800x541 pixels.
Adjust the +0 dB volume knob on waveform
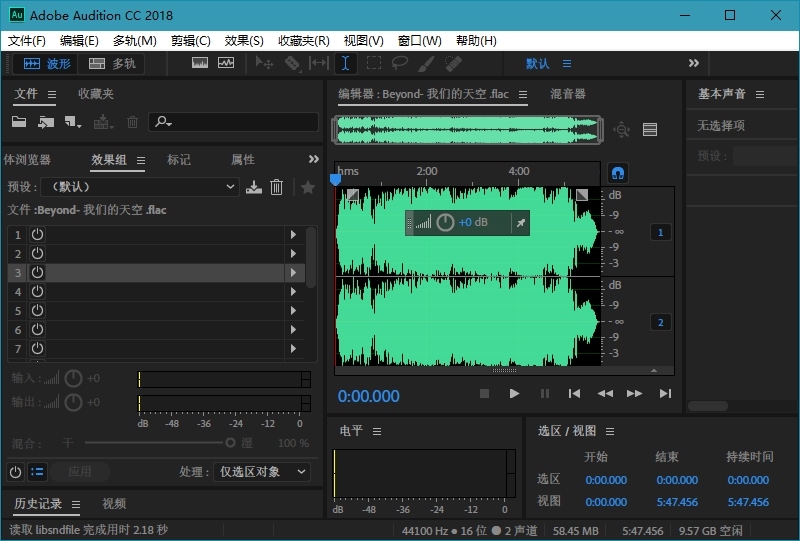click(445, 222)
